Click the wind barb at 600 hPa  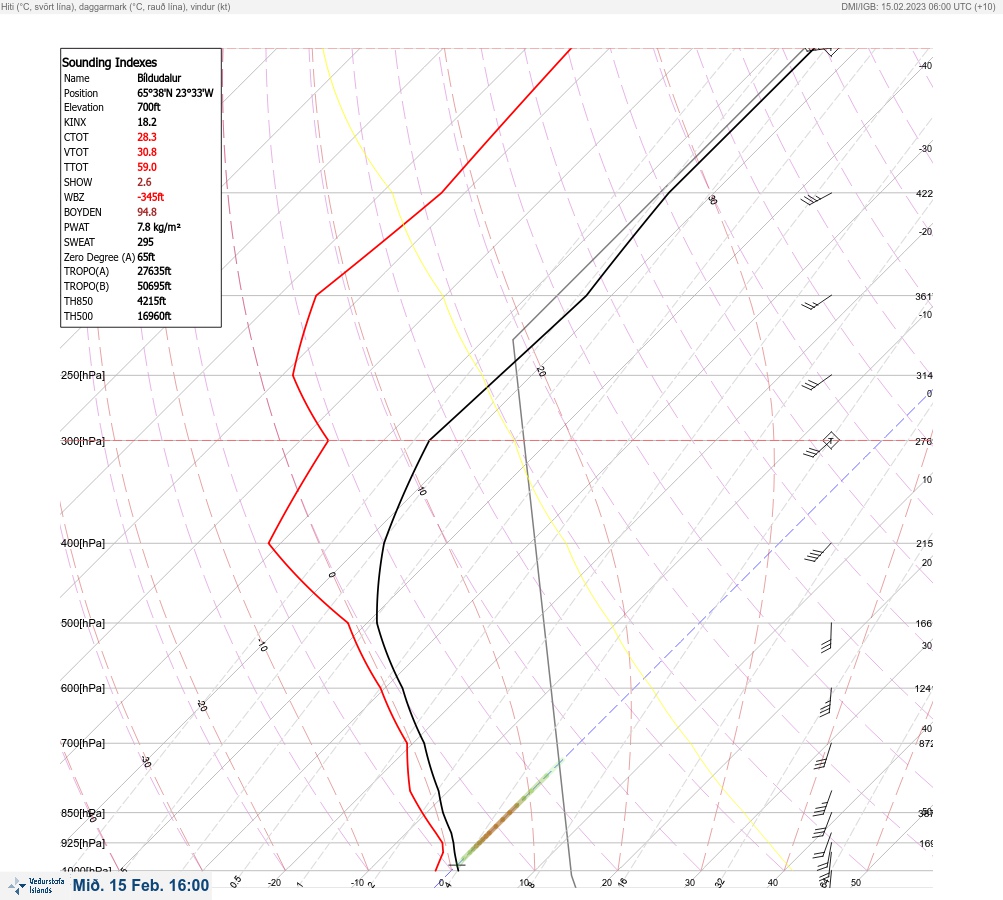click(826, 702)
